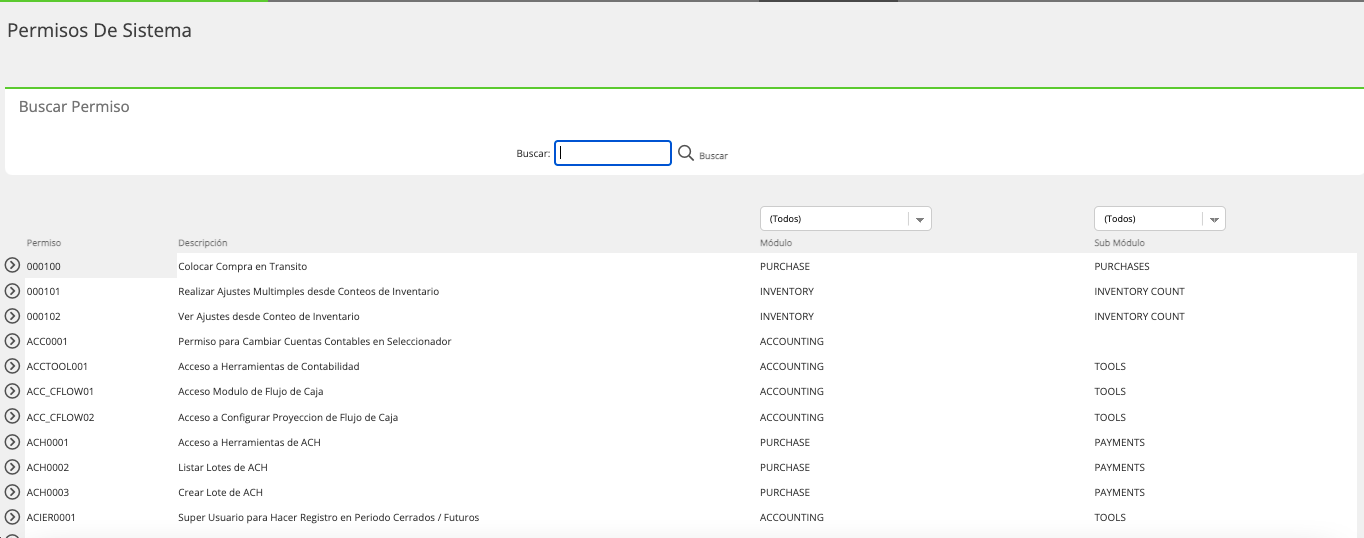This screenshot has height=538, width=1364.
Task: Click PURCHASES sub-module cell in row 000100
Action: [x=1122, y=267]
